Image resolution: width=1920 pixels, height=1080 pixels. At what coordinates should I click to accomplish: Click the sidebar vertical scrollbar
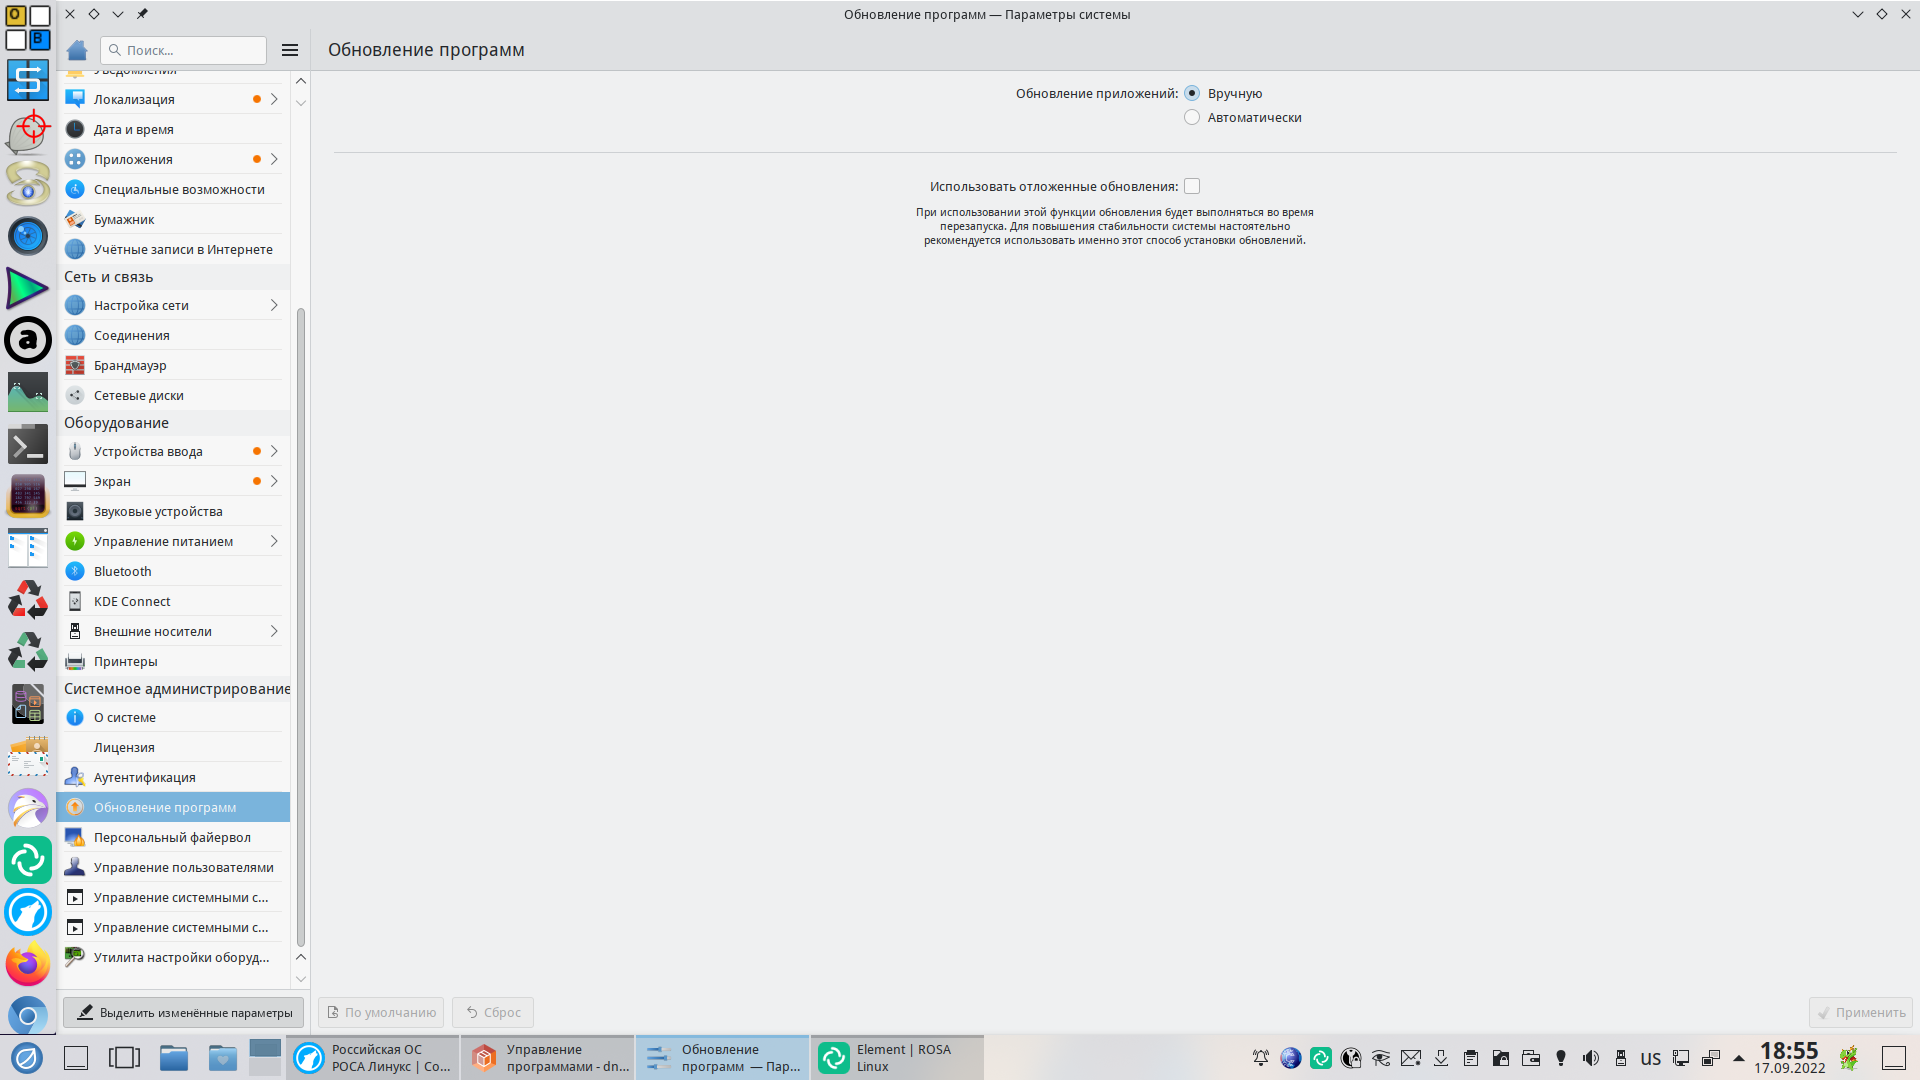click(301, 626)
